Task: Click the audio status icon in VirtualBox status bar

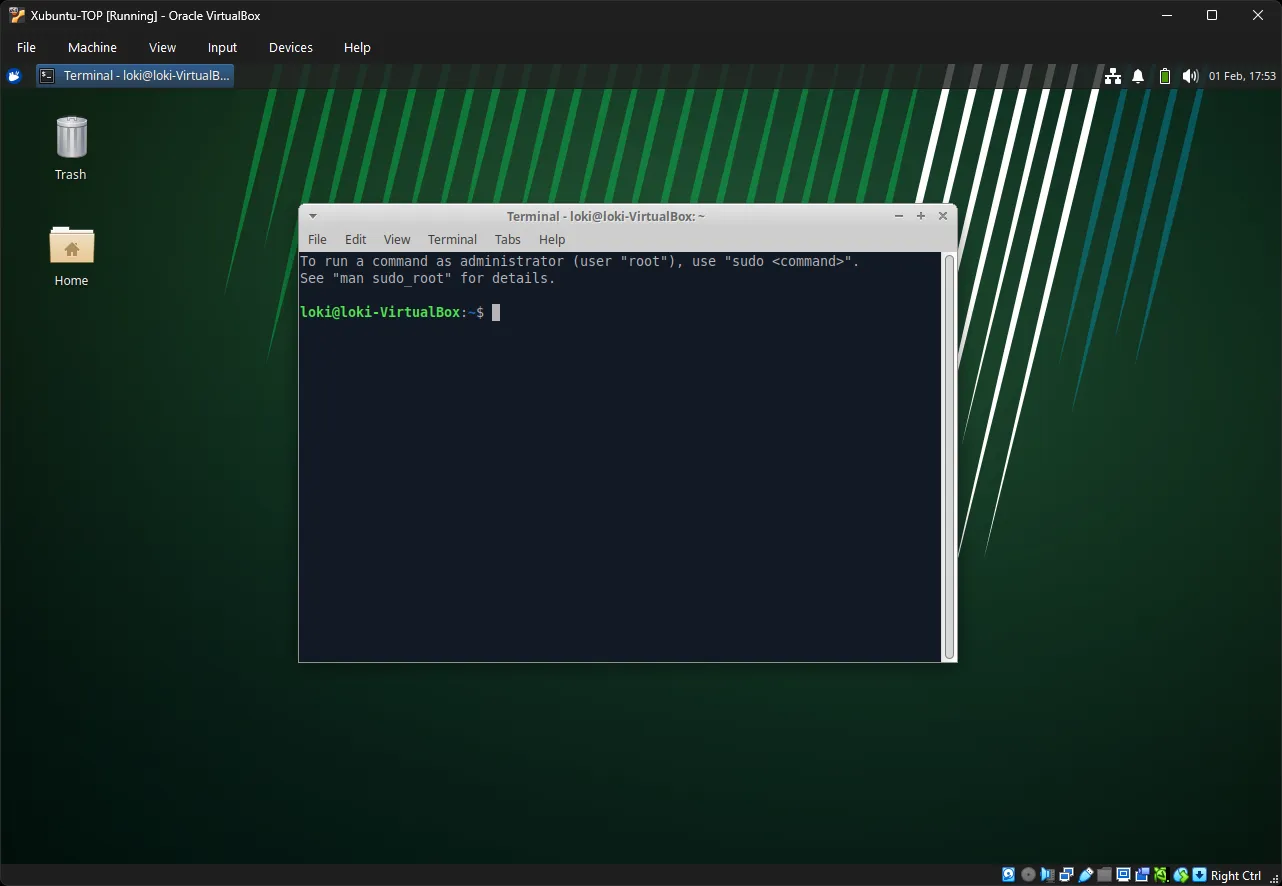Action: (1046, 874)
